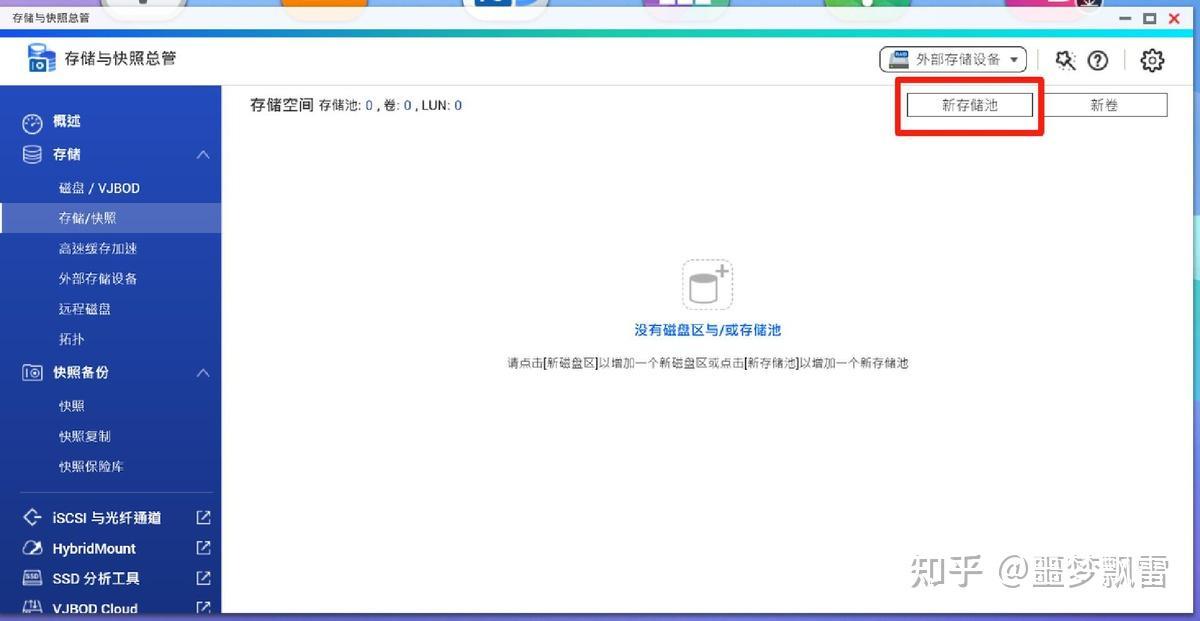Open the HybridMount label link

[x=94, y=548]
